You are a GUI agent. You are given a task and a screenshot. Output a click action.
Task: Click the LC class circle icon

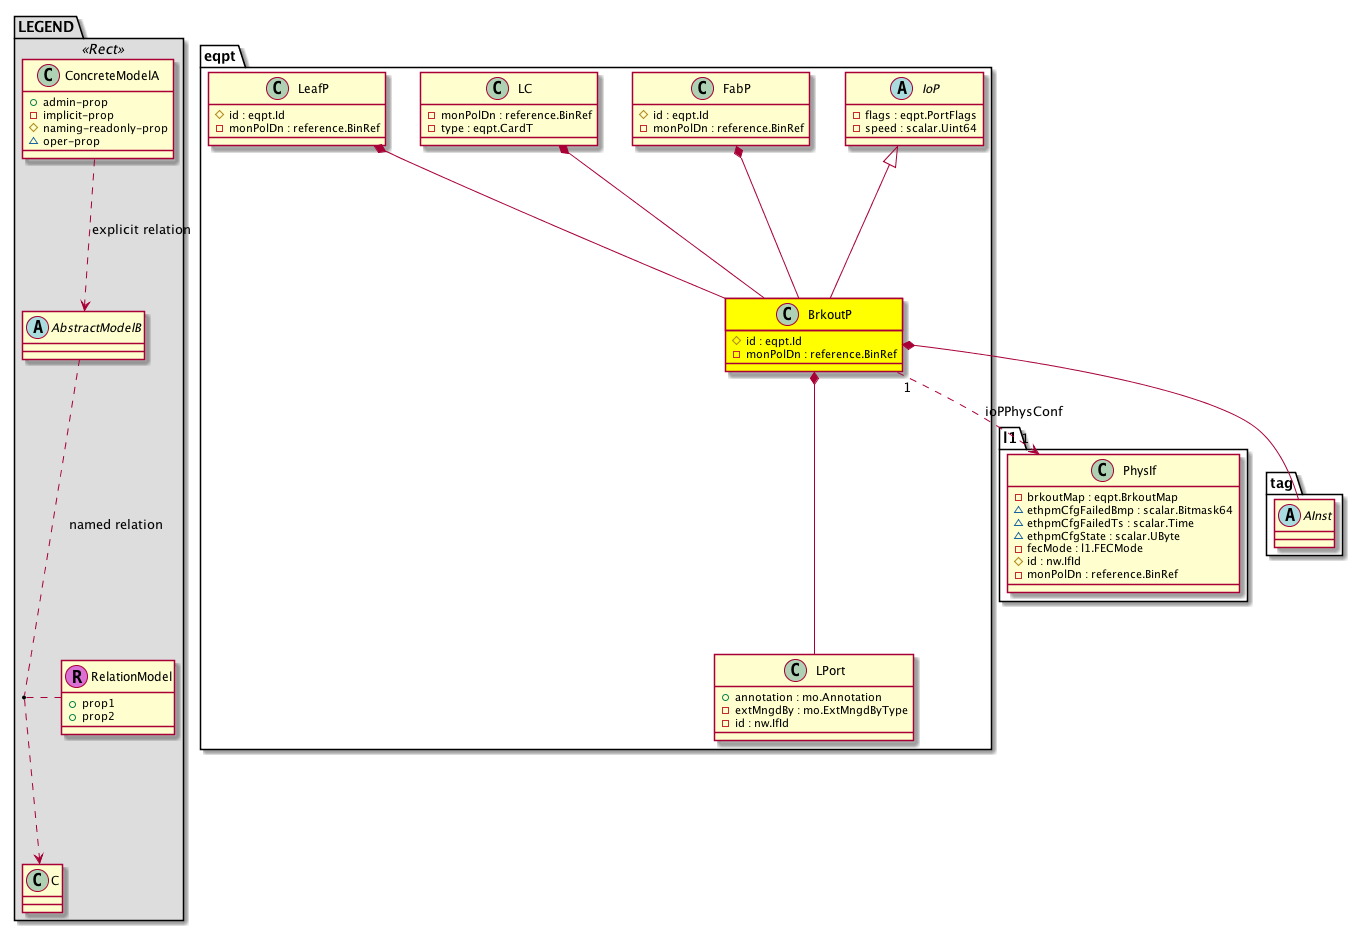point(497,89)
